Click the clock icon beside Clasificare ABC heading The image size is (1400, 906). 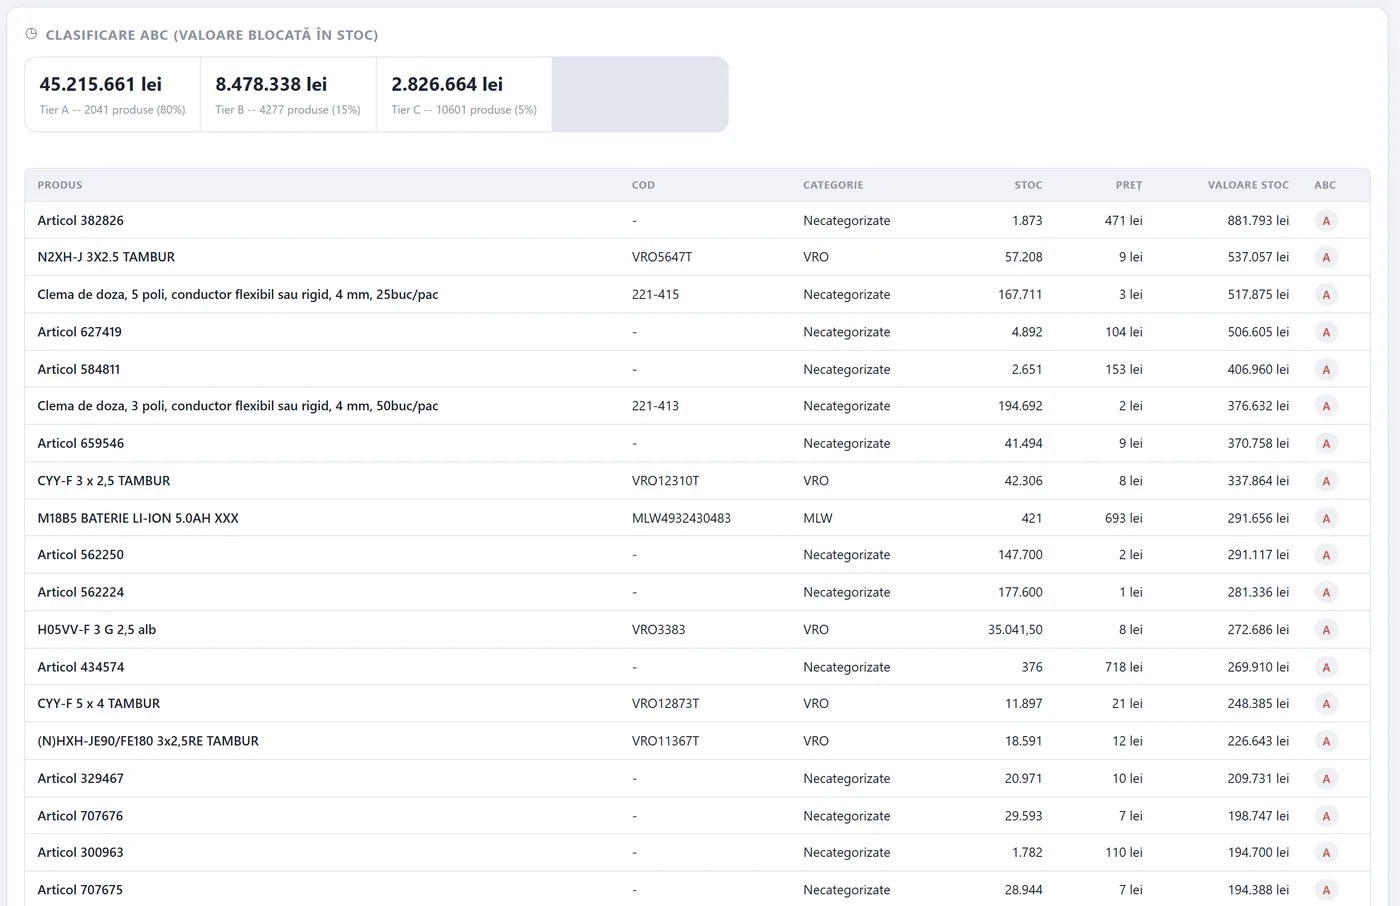[x=31, y=34]
